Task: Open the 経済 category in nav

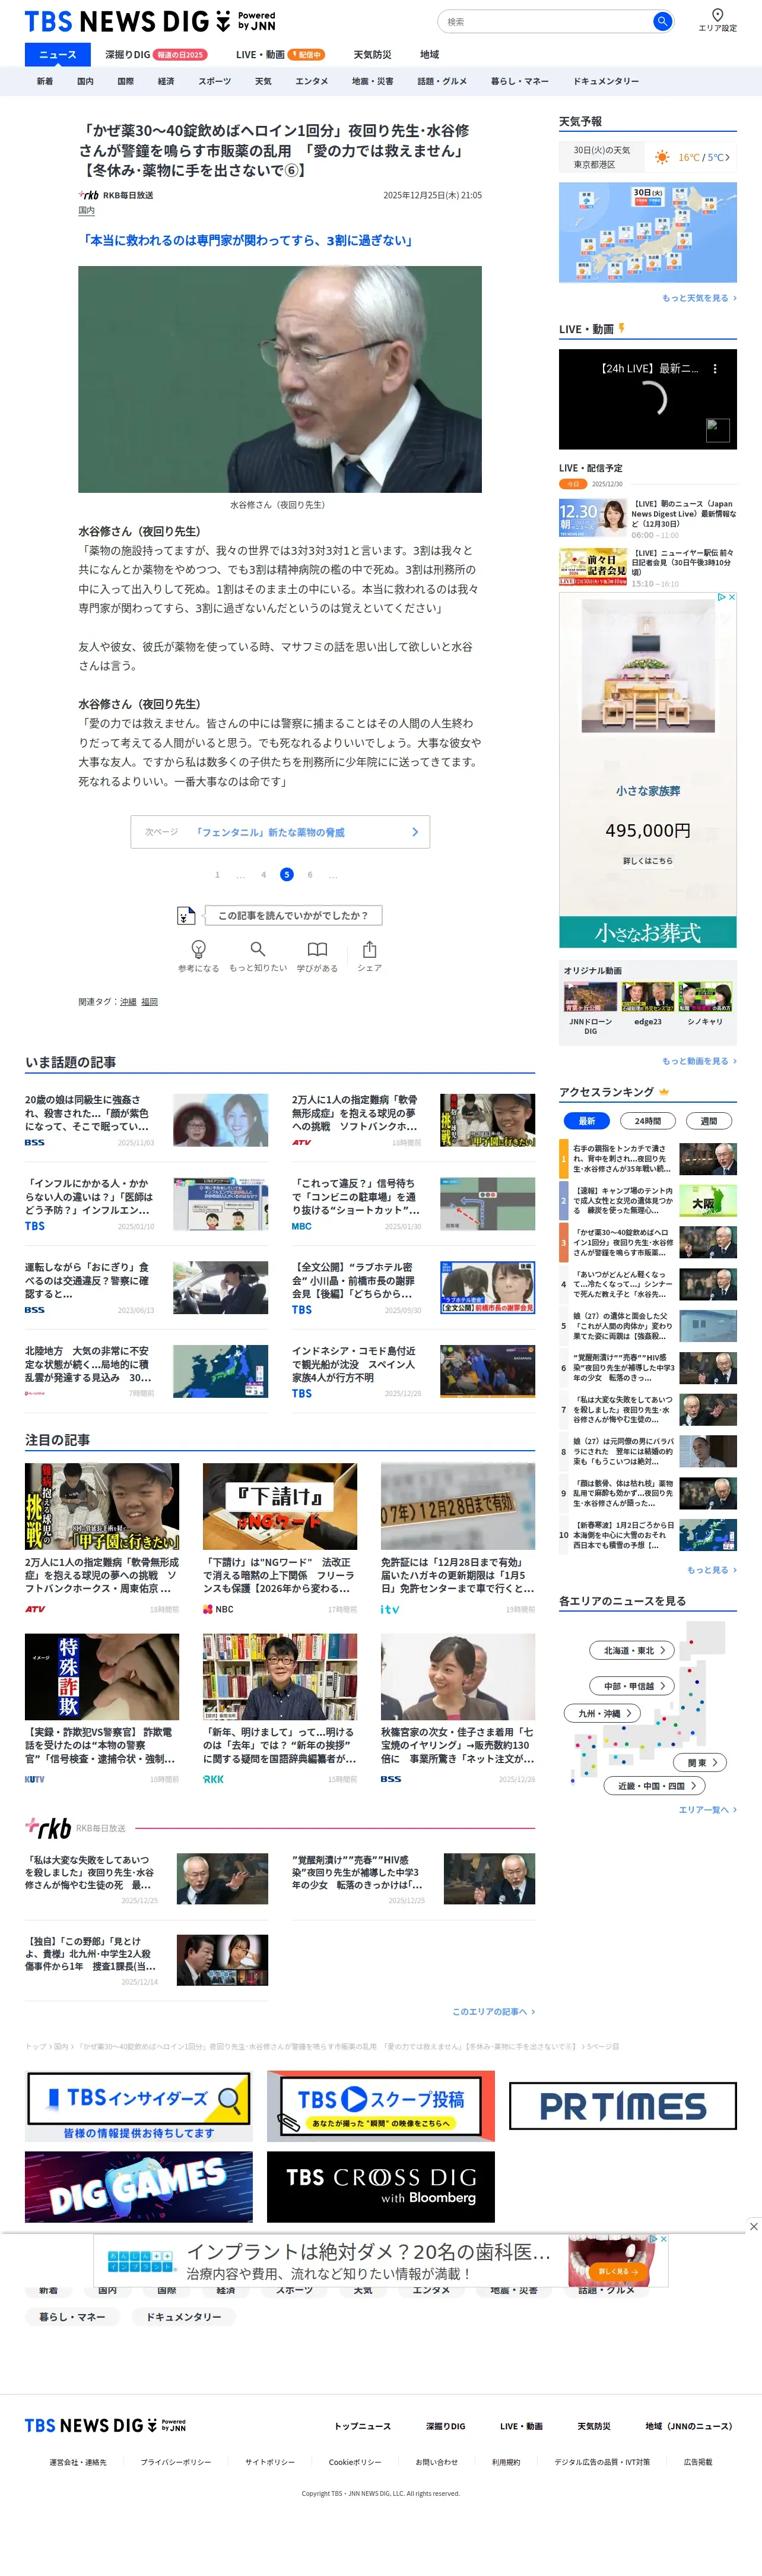Action: (166, 81)
